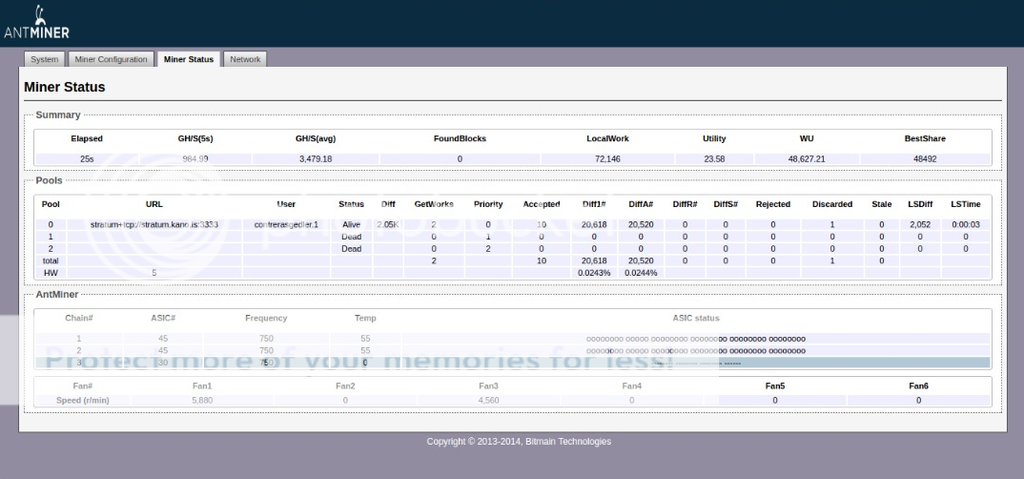Click the DiffA# percentage 0.0244%
The width and height of the screenshot is (1024, 479).
click(x=641, y=273)
